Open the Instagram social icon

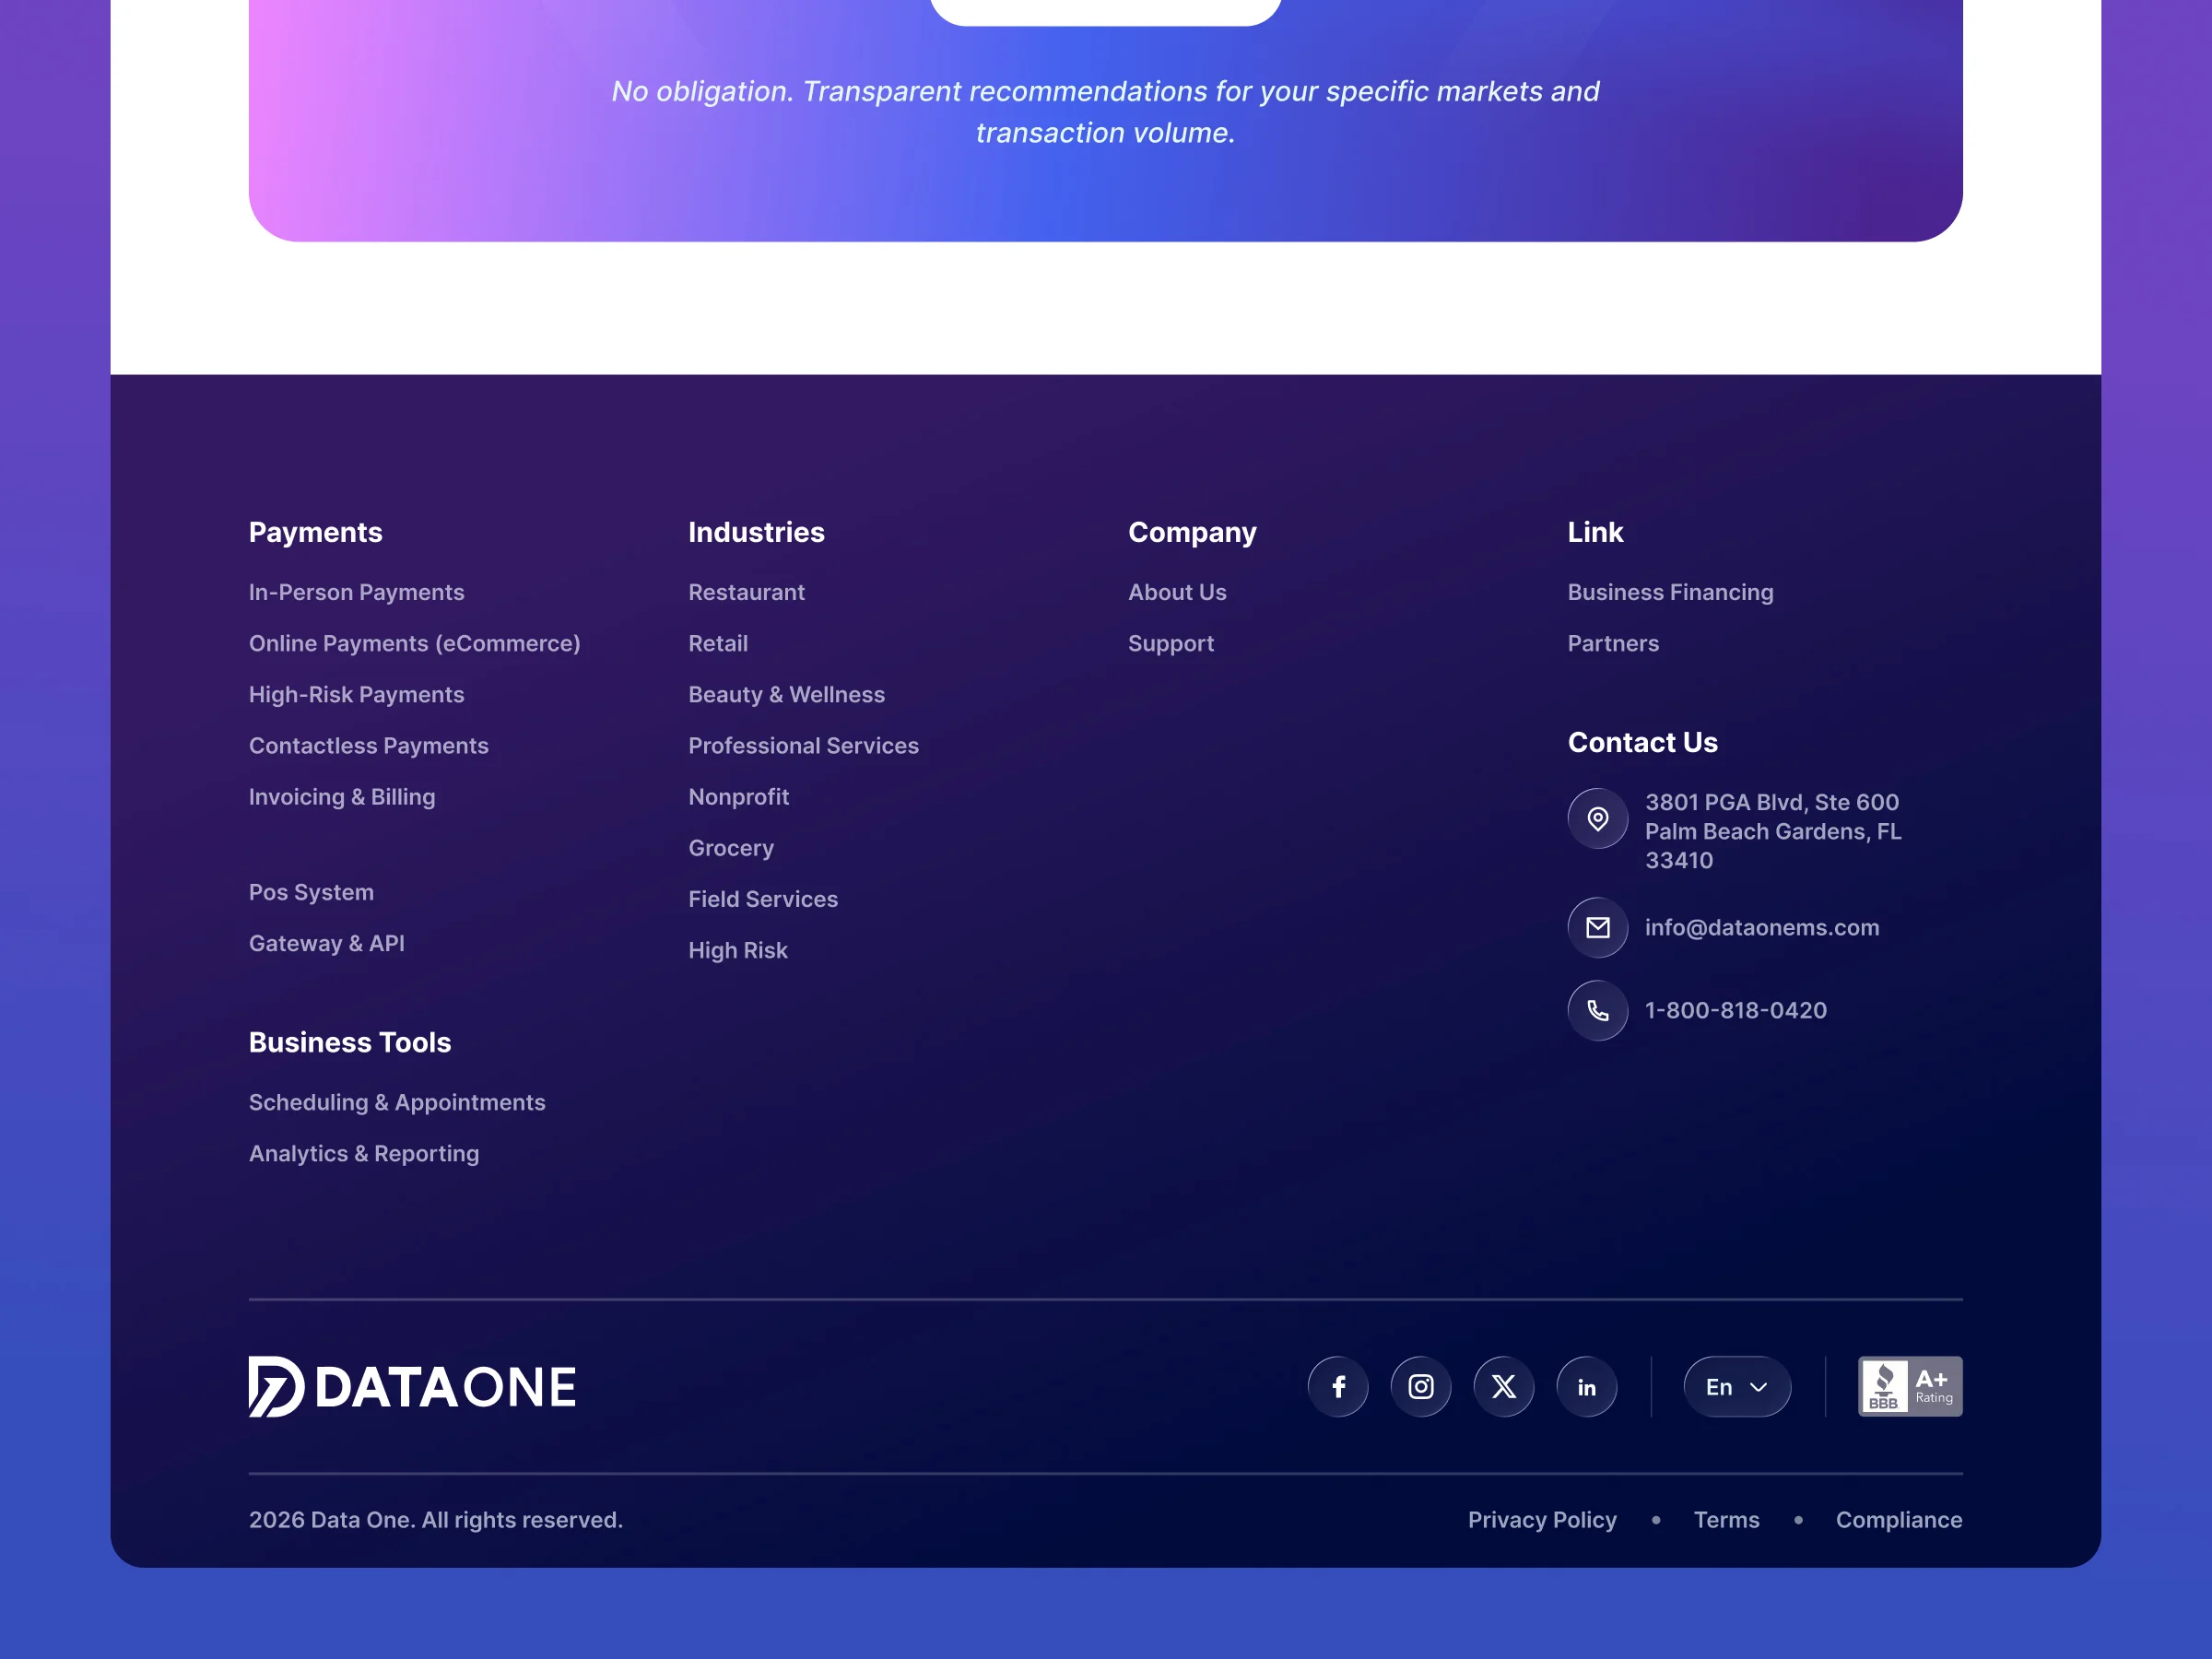1421,1386
